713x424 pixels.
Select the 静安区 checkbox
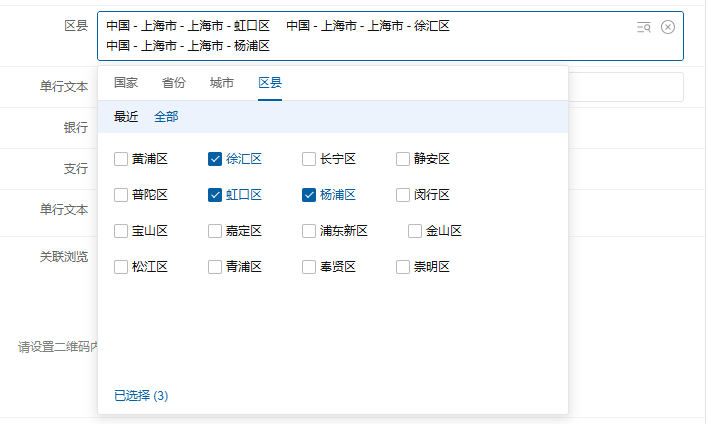click(x=403, y=159)
